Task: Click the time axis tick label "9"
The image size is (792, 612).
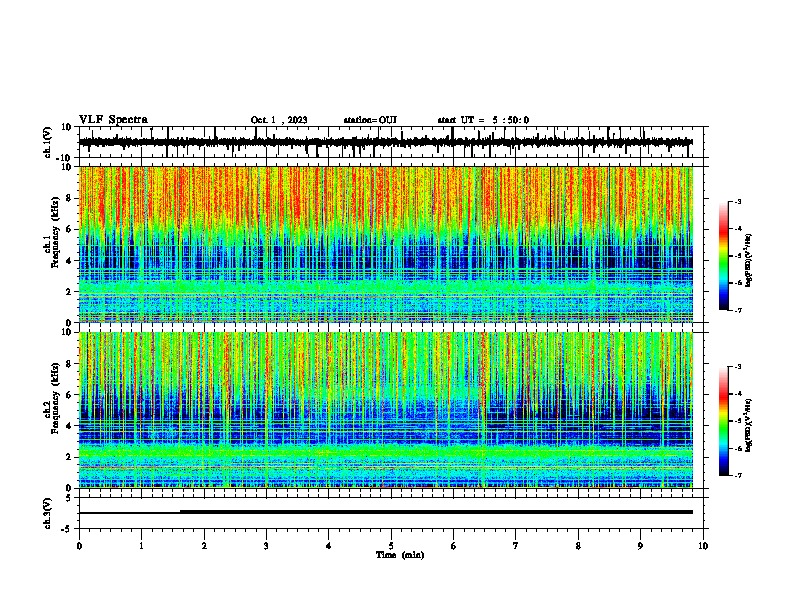Action: [x=640, y=546]
